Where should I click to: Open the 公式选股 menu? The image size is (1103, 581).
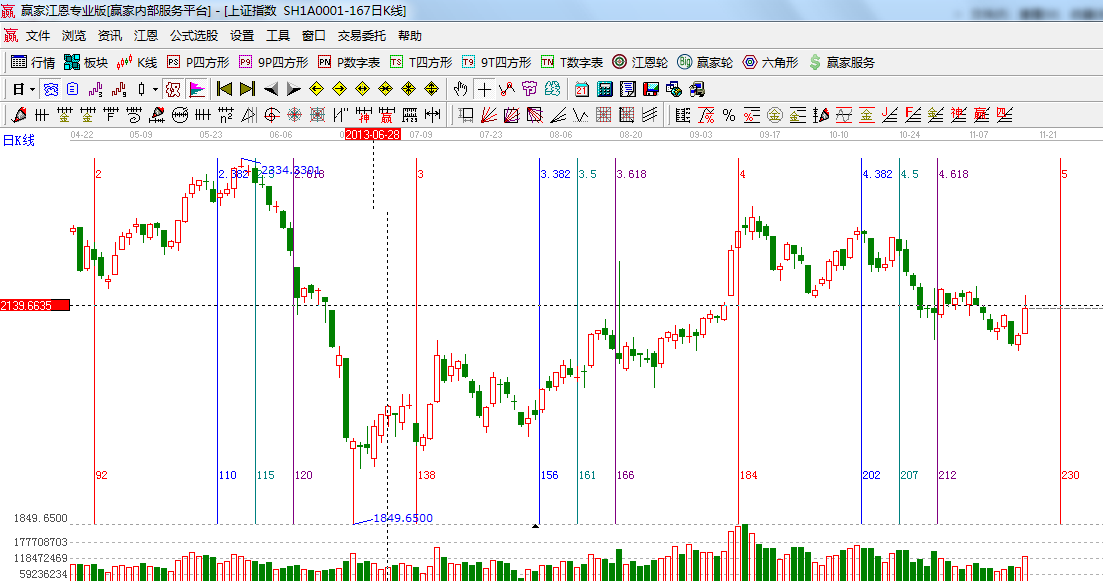click(x=193, y=35)
